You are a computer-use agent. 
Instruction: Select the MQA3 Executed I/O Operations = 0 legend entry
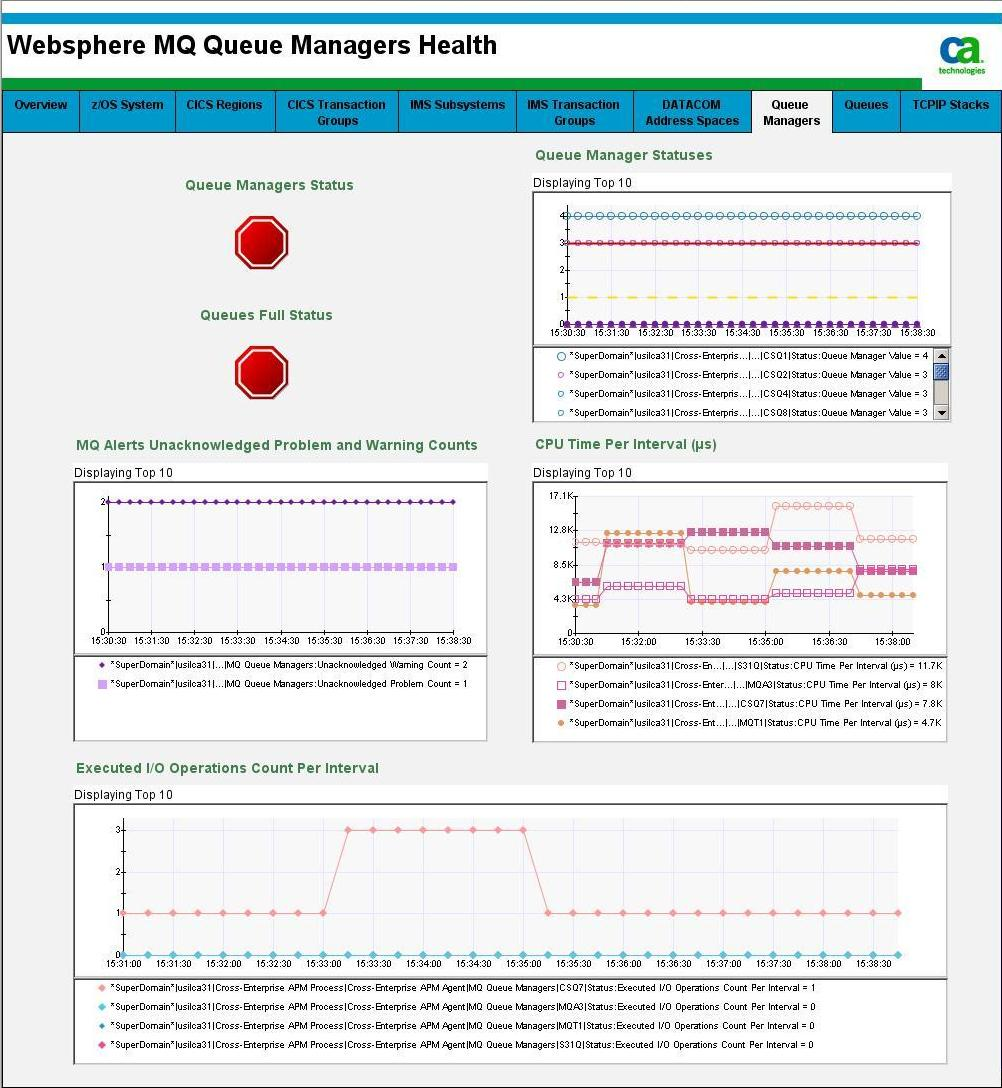click(x=457, y=1007)
